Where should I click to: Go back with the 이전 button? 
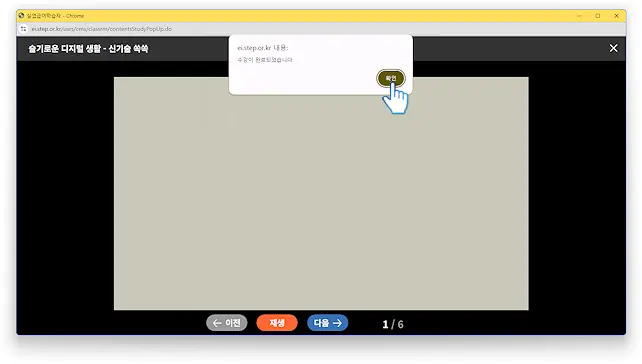tap(226, 323)
